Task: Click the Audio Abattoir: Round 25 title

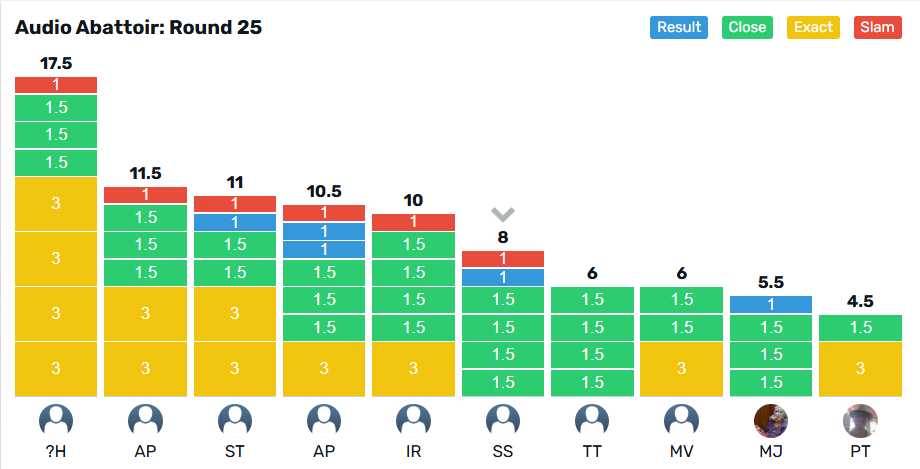Action: (x=138, y=27)
